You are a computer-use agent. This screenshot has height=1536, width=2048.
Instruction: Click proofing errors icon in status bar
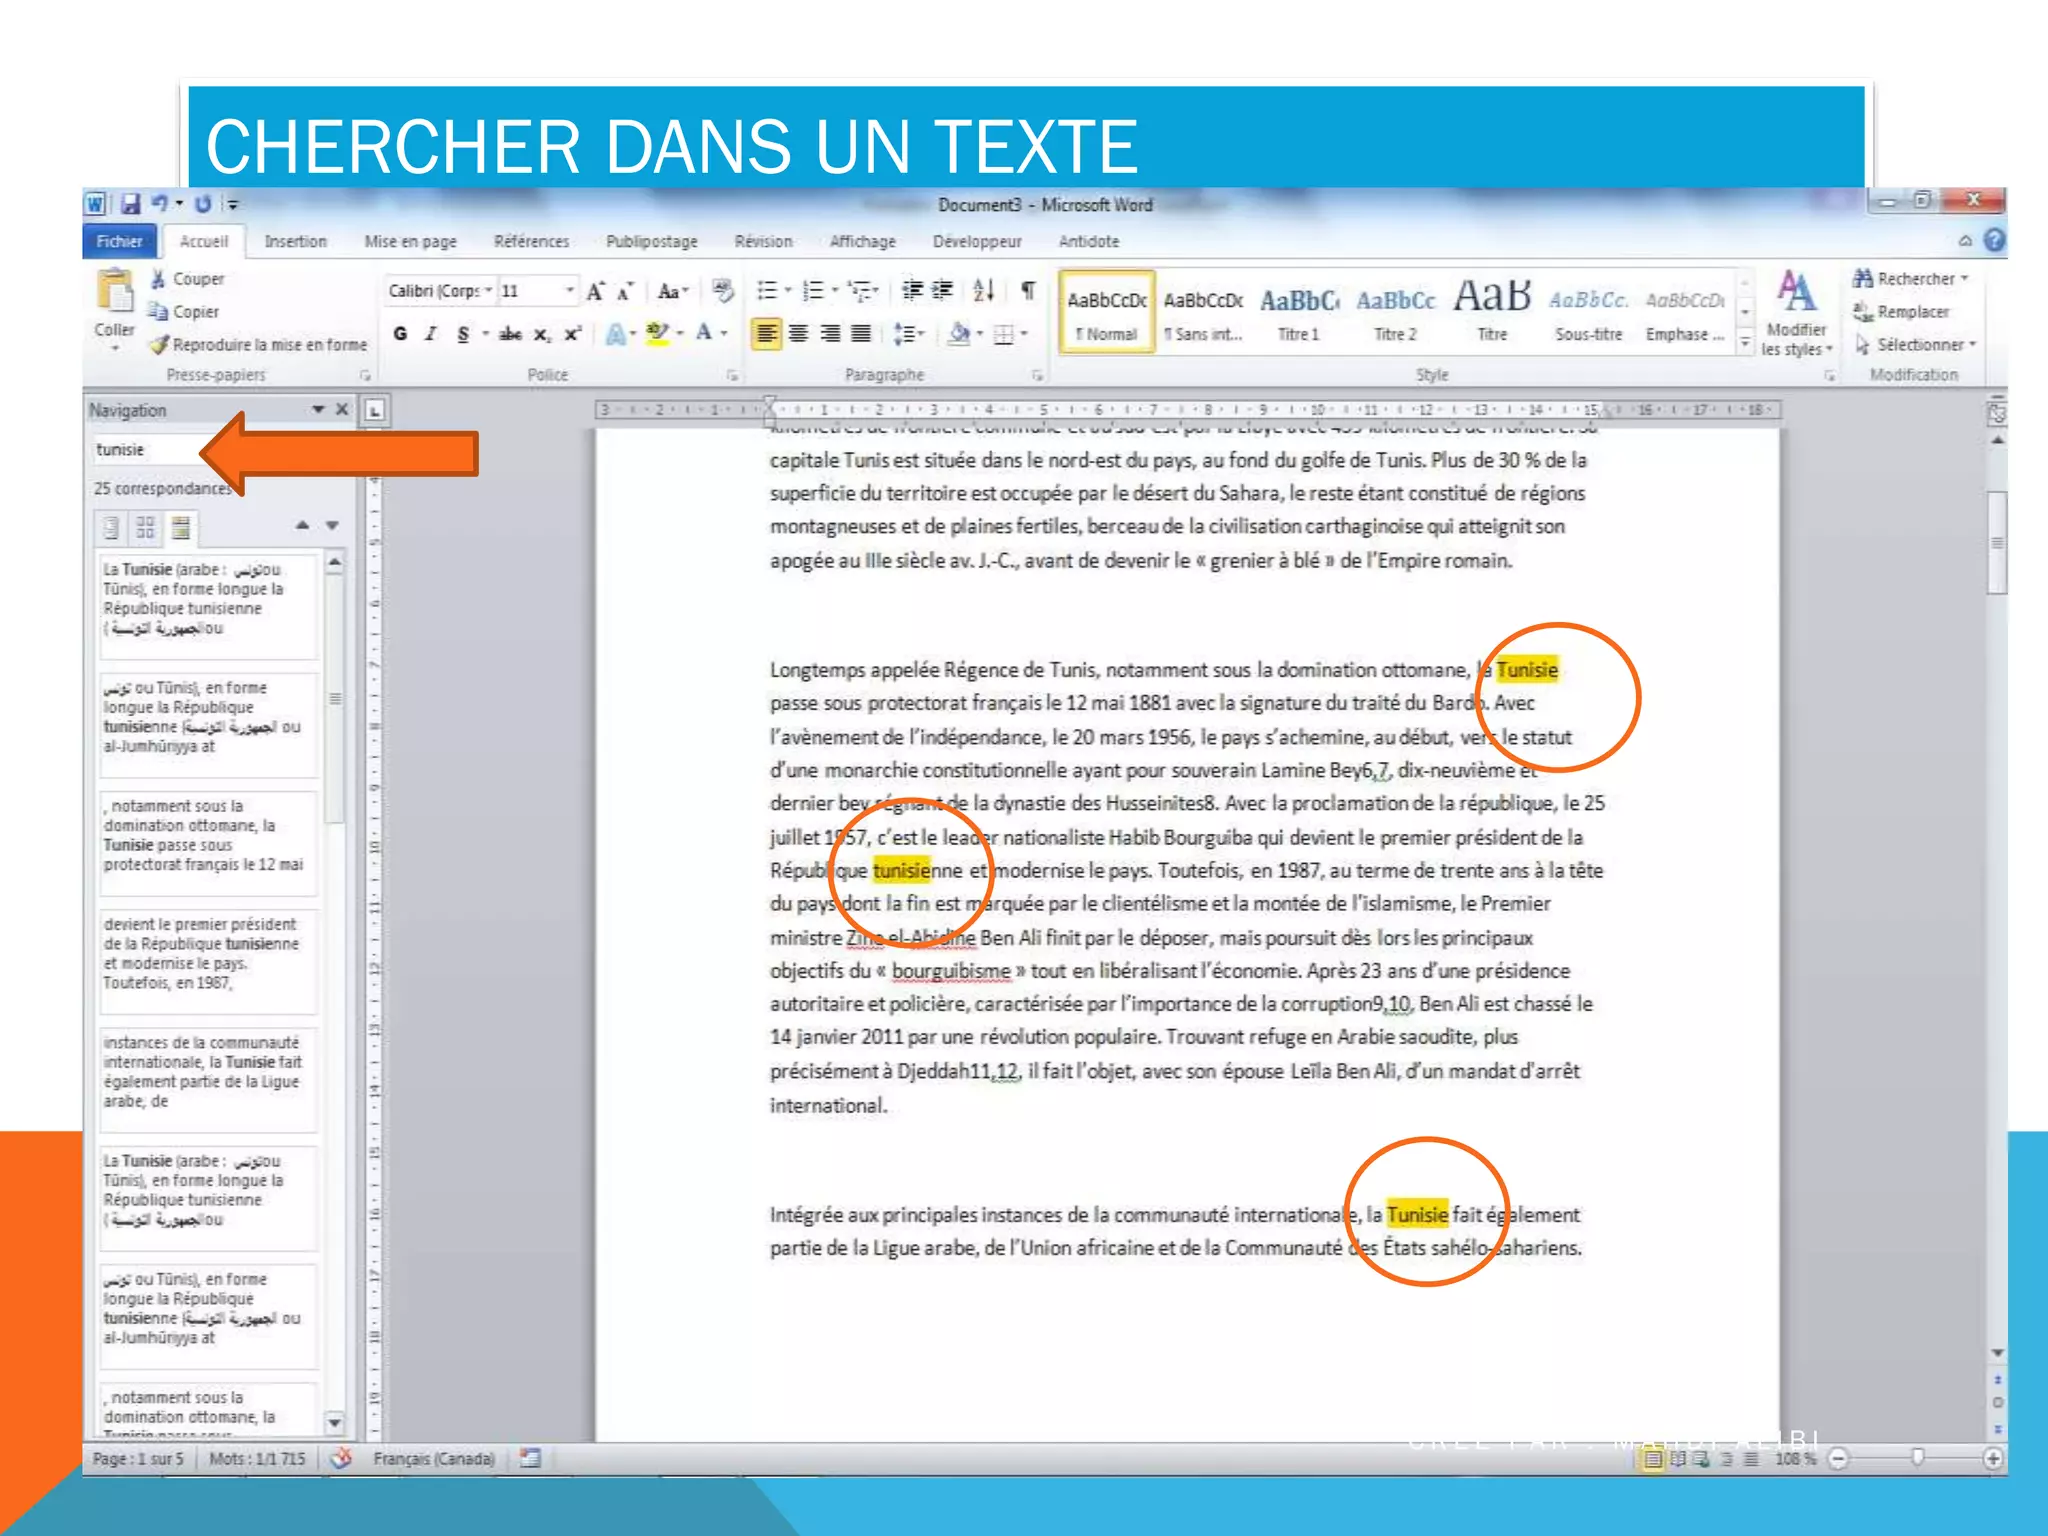(341, 1458)
